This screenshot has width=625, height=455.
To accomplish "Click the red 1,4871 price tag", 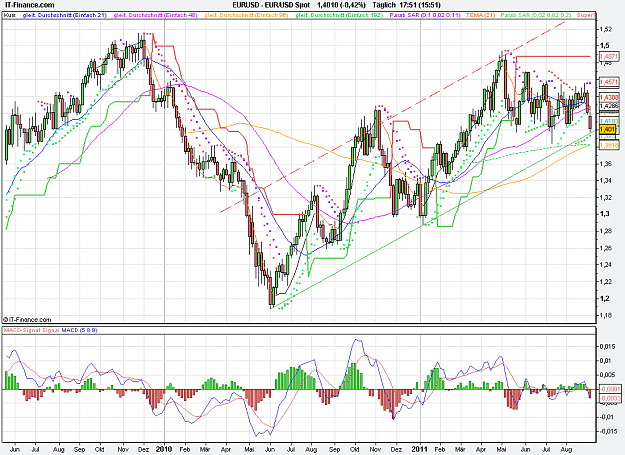I will [x=609, y=57].
